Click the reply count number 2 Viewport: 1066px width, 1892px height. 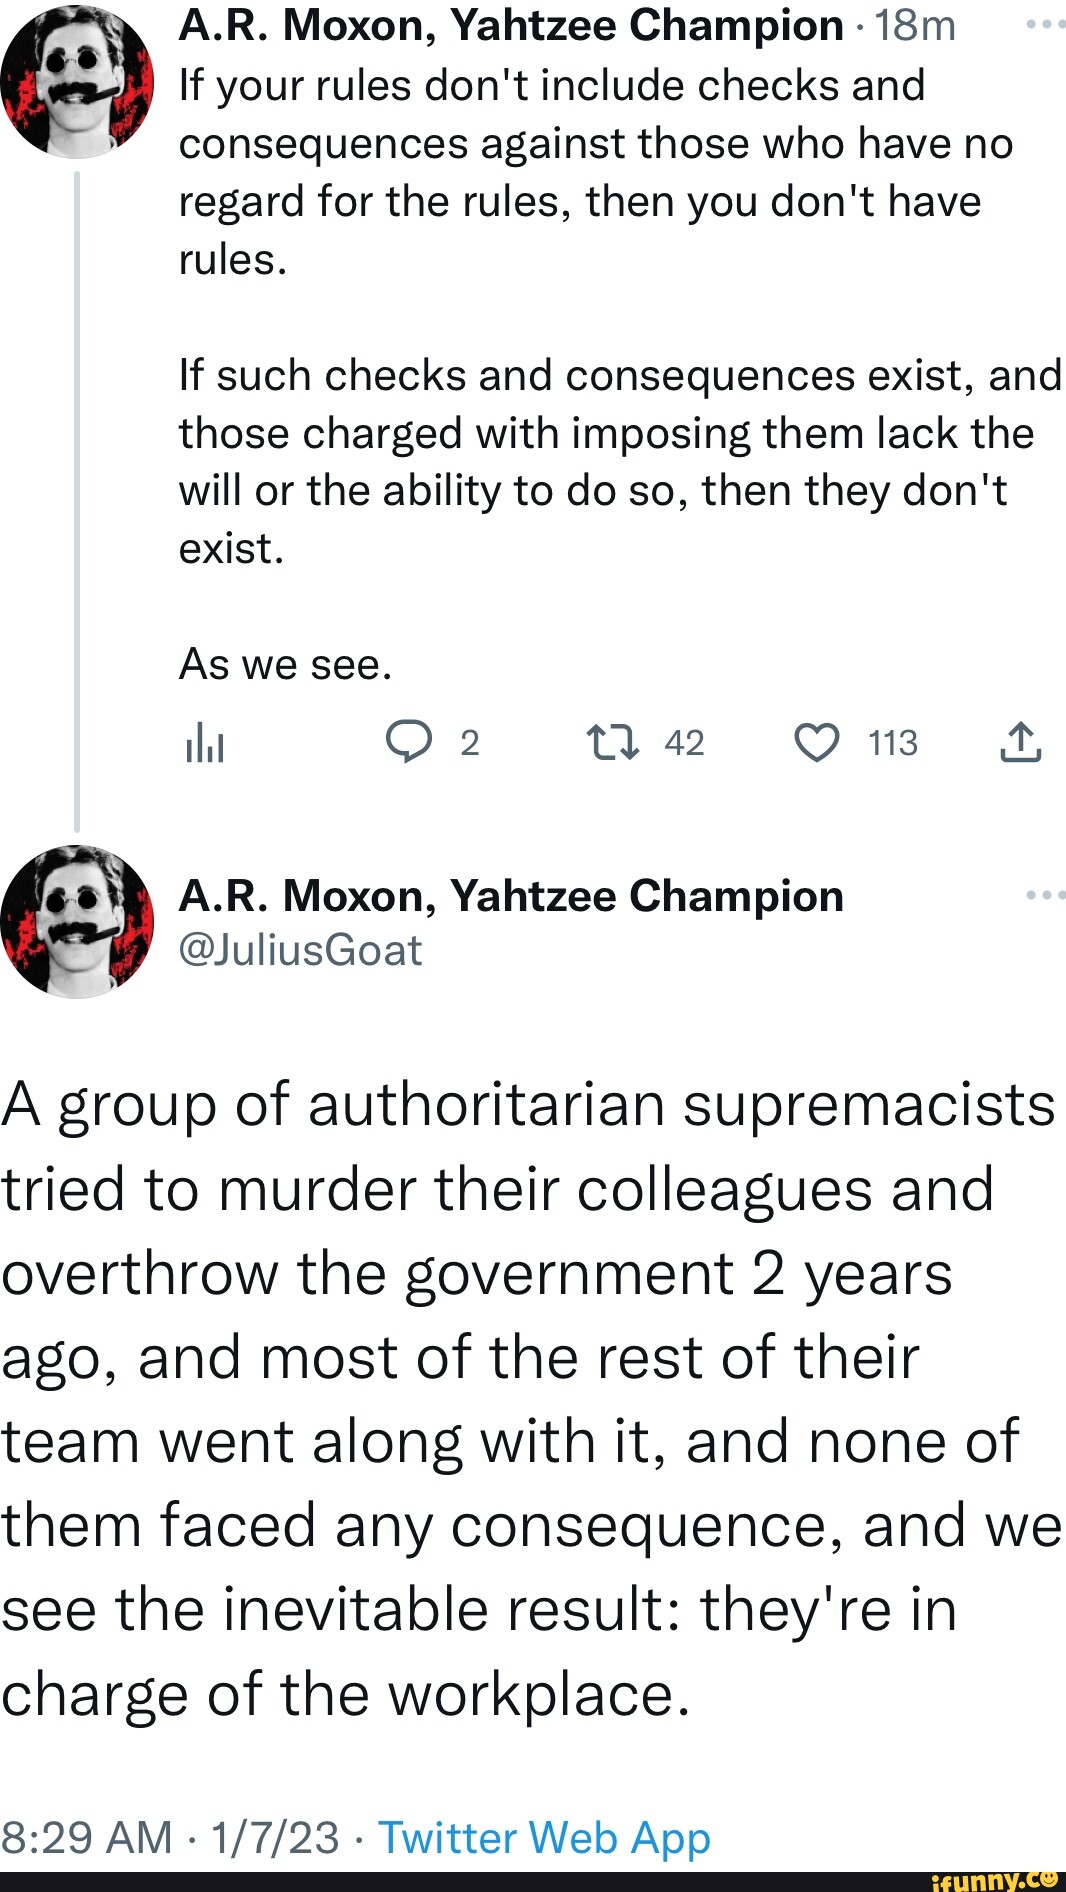pos(470,743)
